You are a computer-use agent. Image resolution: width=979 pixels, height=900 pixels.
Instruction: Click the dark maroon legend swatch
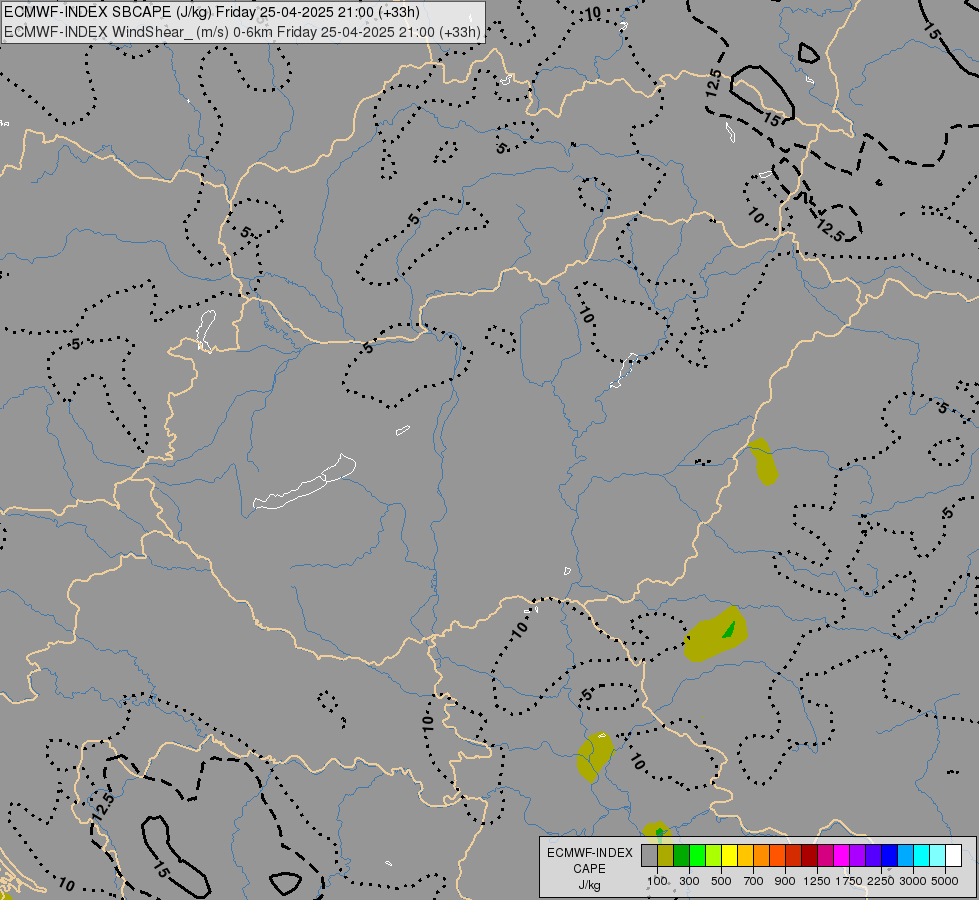[x=810, y=856]
